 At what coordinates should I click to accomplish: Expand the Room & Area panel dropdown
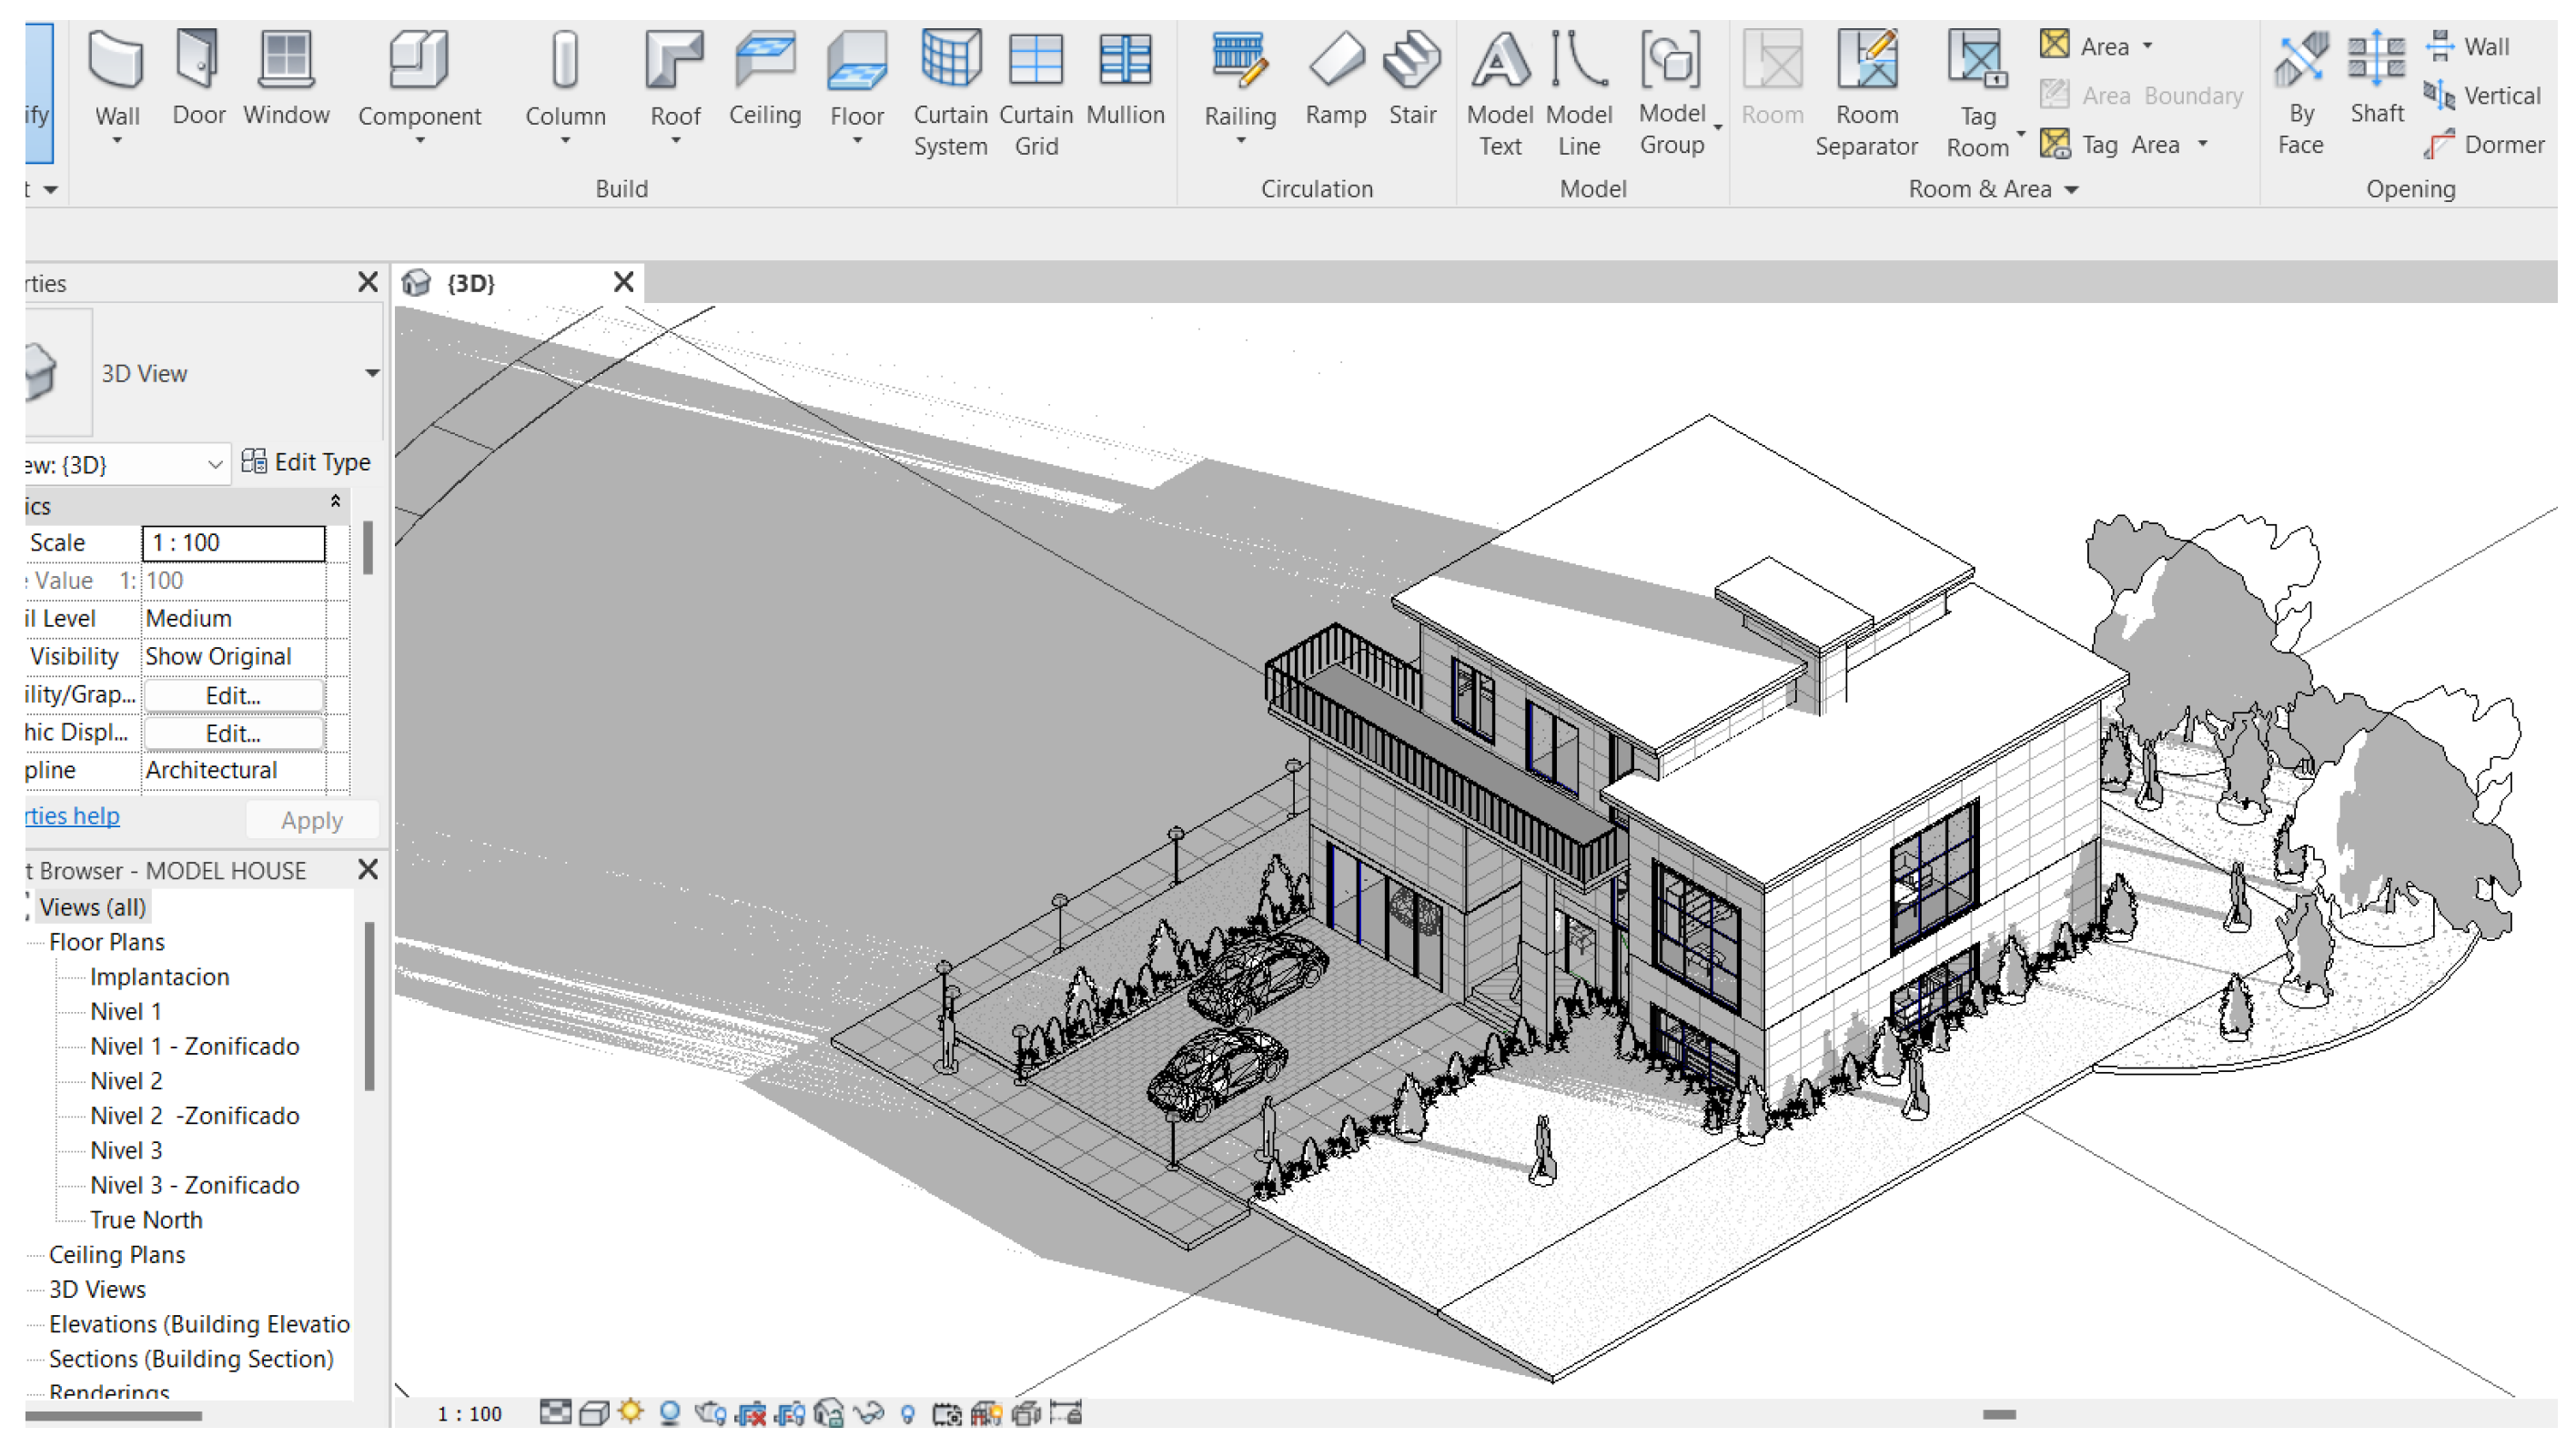pos(2071,189)
